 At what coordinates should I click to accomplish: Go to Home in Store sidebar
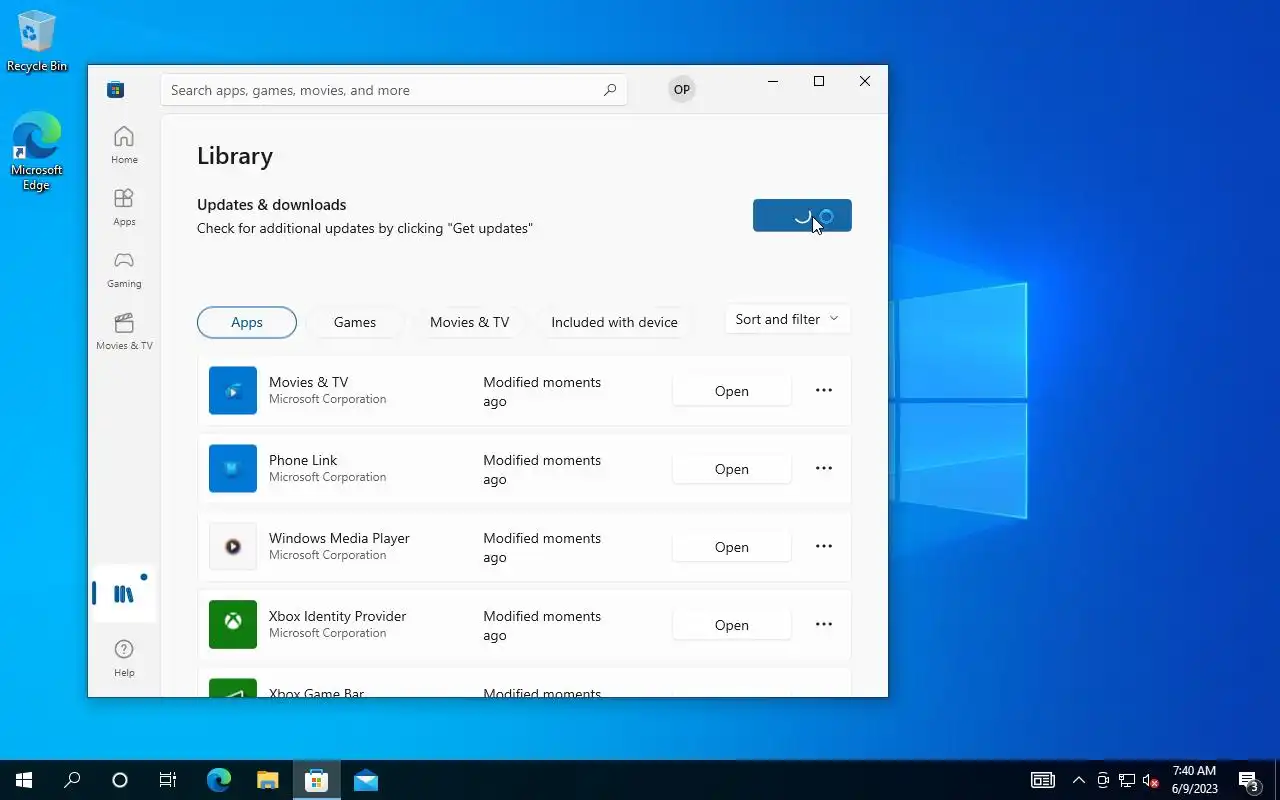[124, 145]
